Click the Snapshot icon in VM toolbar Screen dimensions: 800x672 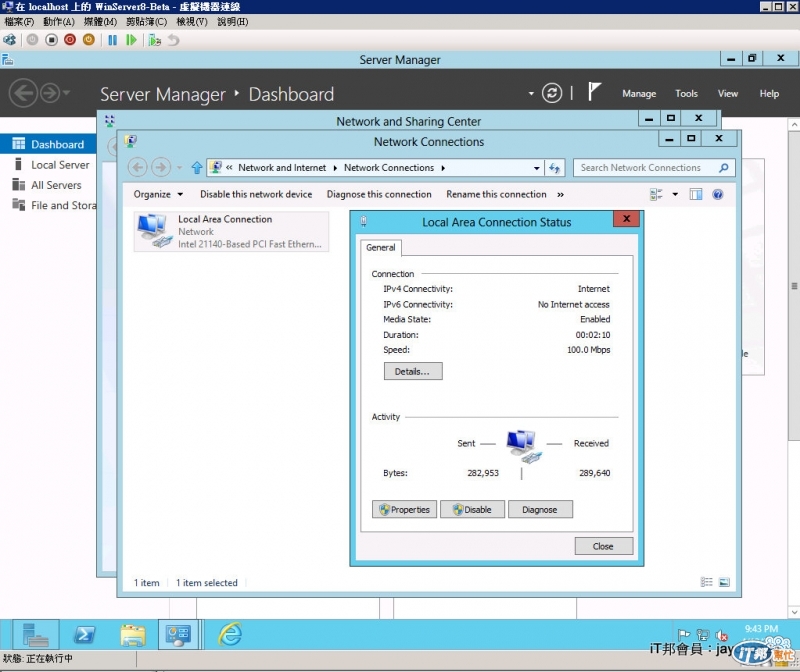click(x=155, y=40)
